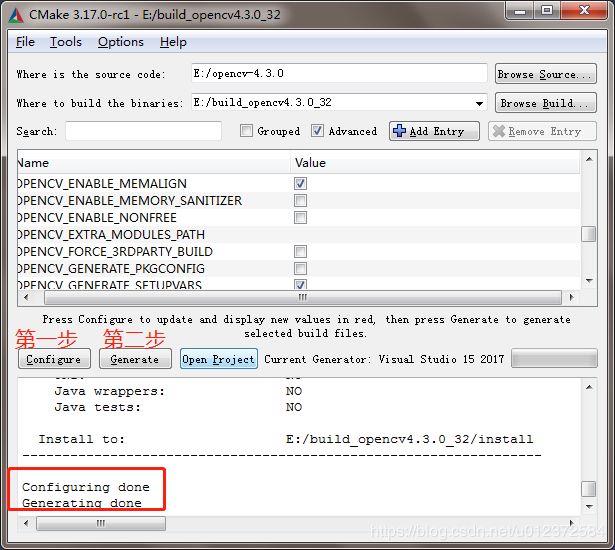Screen dimensions: 615x550
Task: Select OPENCV_ENABLE_MEMALIGN entry name
Action: tap(102, 184)
